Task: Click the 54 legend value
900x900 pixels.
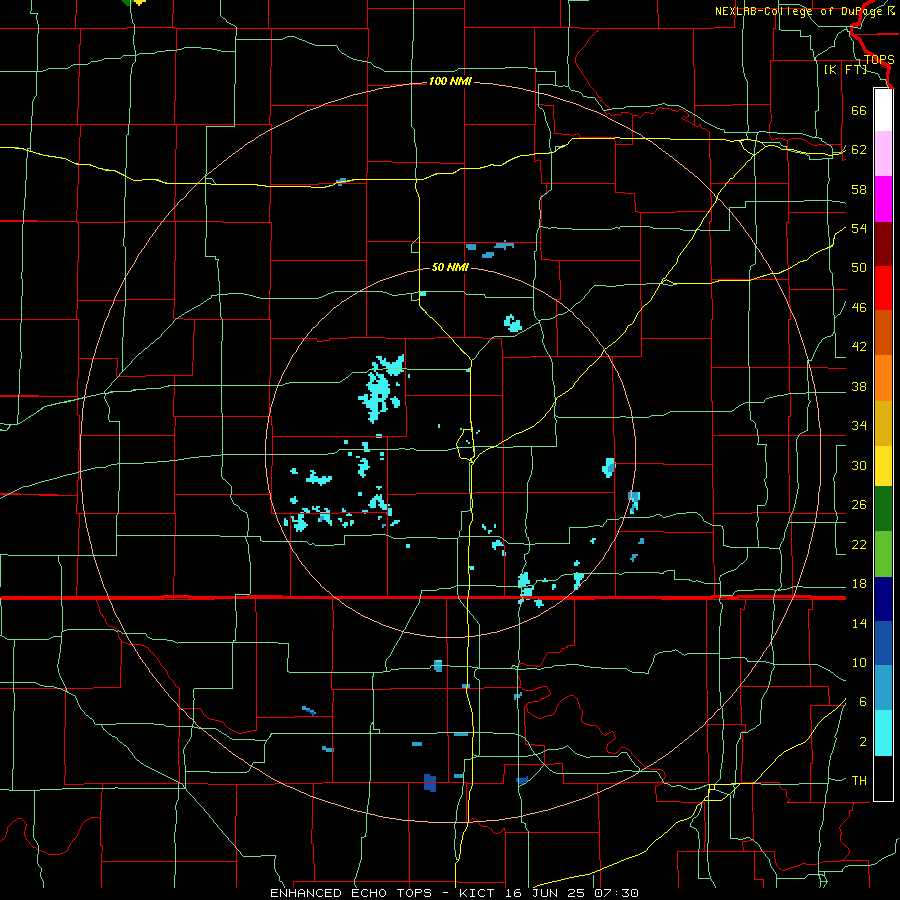Action: point(859,228)
